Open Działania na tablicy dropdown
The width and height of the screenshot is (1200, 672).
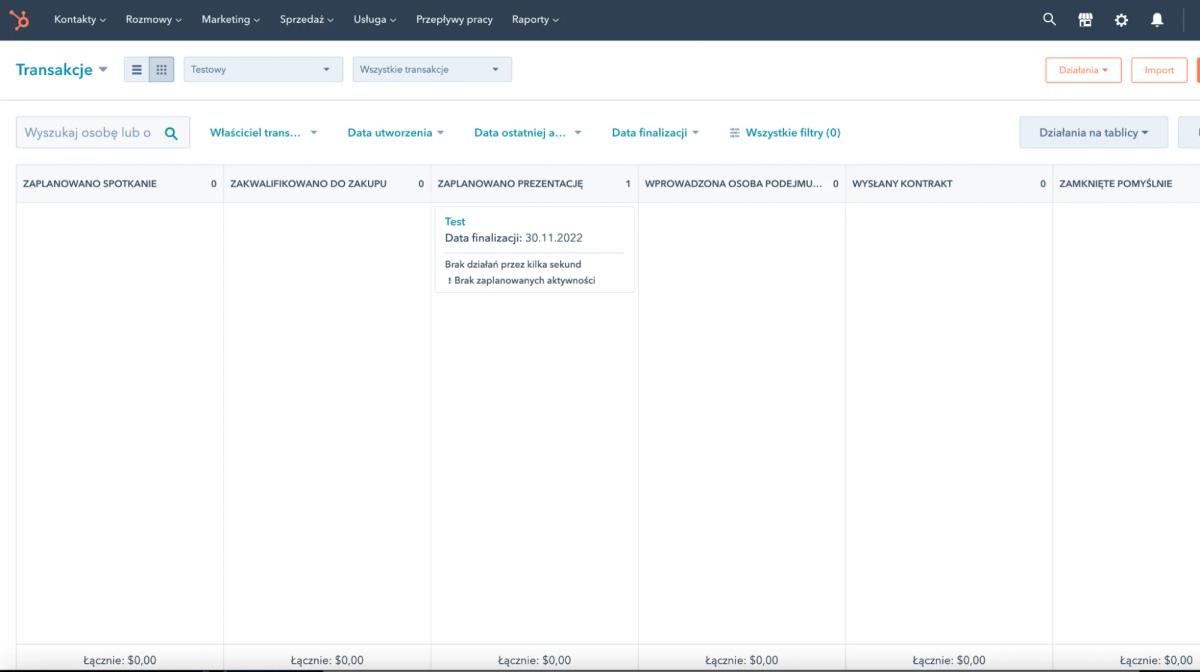(1094, 132)
